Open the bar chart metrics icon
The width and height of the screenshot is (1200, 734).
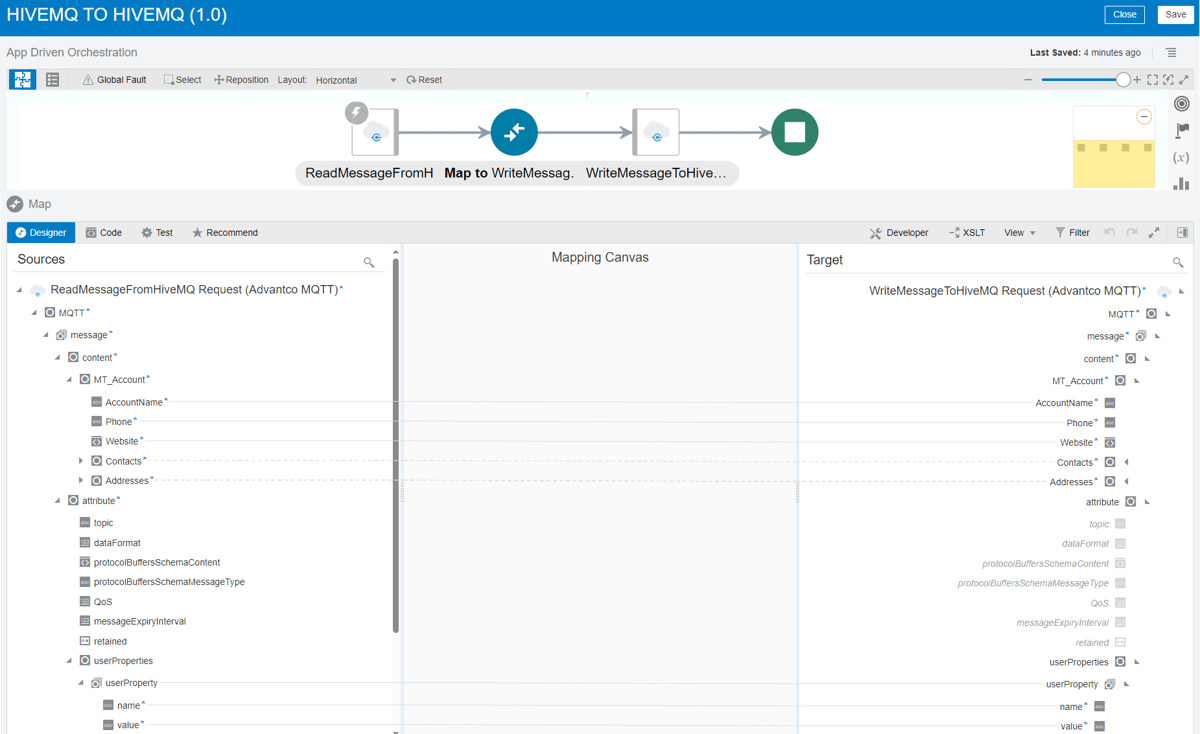1182,183
